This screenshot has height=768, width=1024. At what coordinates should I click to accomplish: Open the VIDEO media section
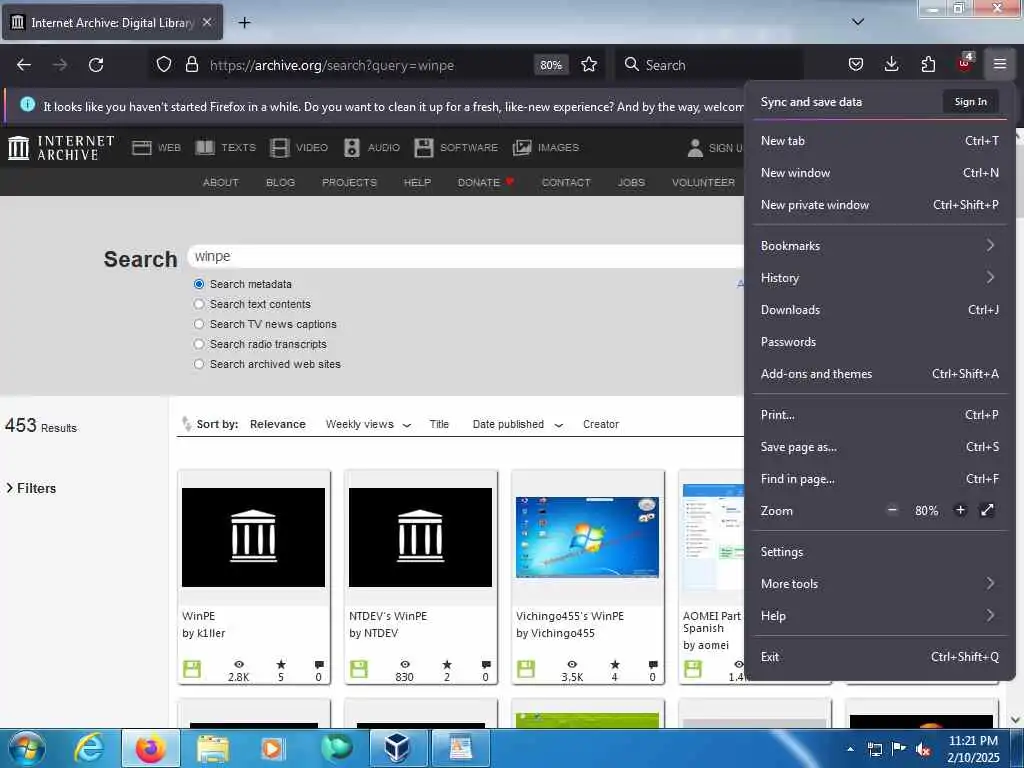coord(299,148)
